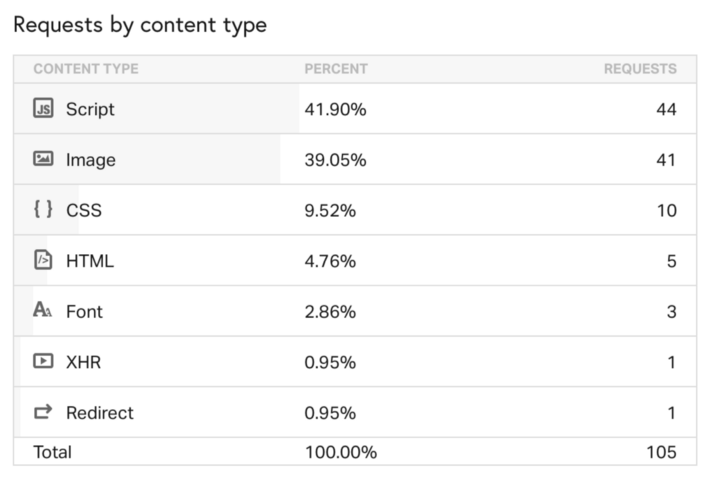720x482 pixels.
Task: Click the HTML row label
Action: click(90, 261)
